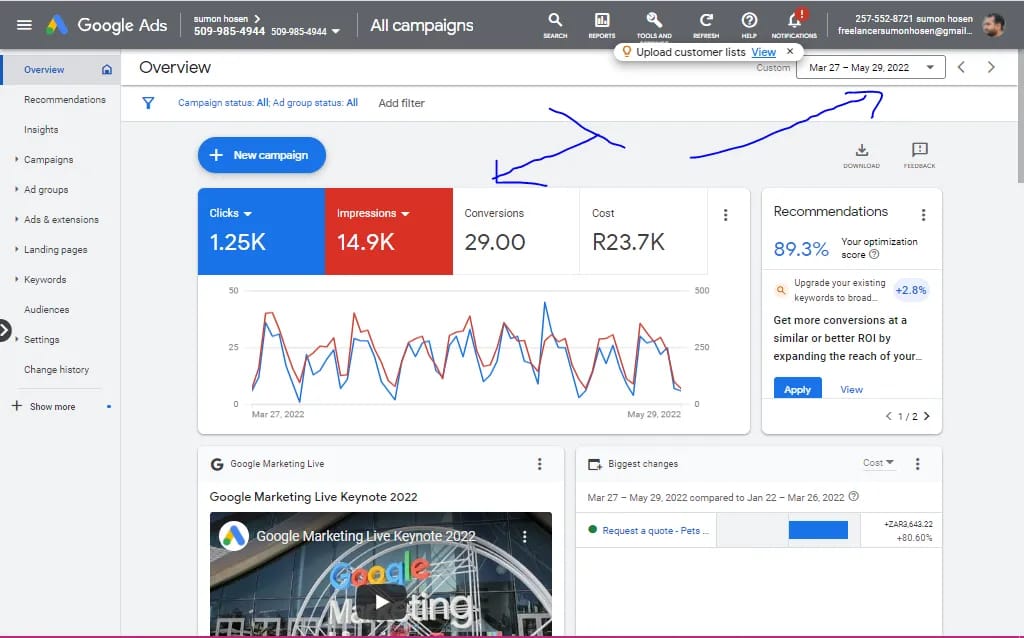Open the Reports icon
Viewport: 1024px width, 638px height.
point(602,21)
